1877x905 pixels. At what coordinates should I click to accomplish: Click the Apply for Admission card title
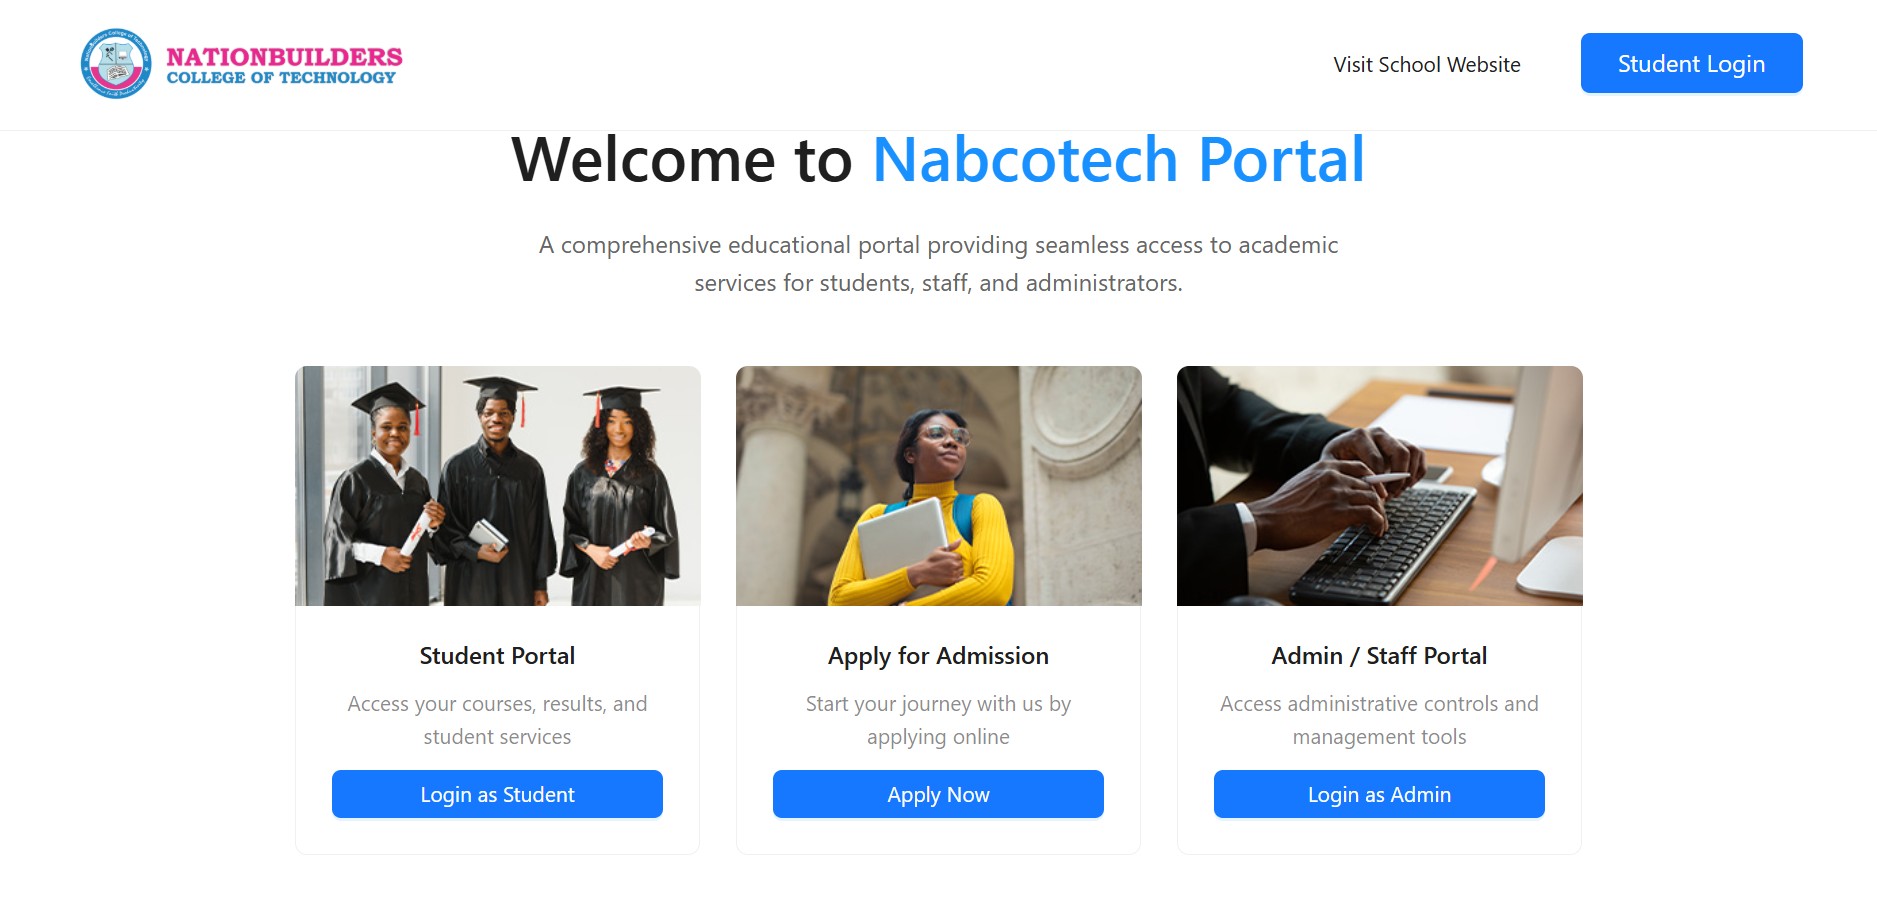pyautogui.click(x=938, y=656)
